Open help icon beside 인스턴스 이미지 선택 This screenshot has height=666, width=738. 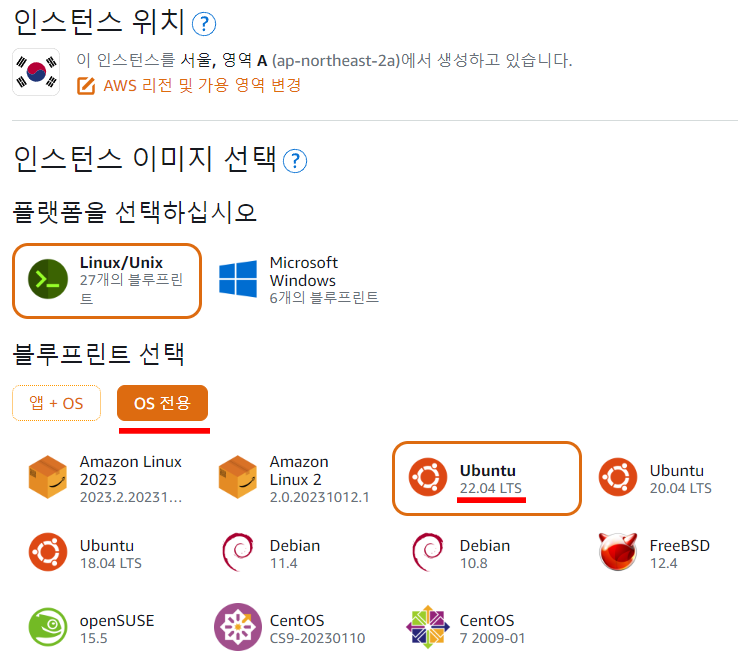click(x=295, y=161)
